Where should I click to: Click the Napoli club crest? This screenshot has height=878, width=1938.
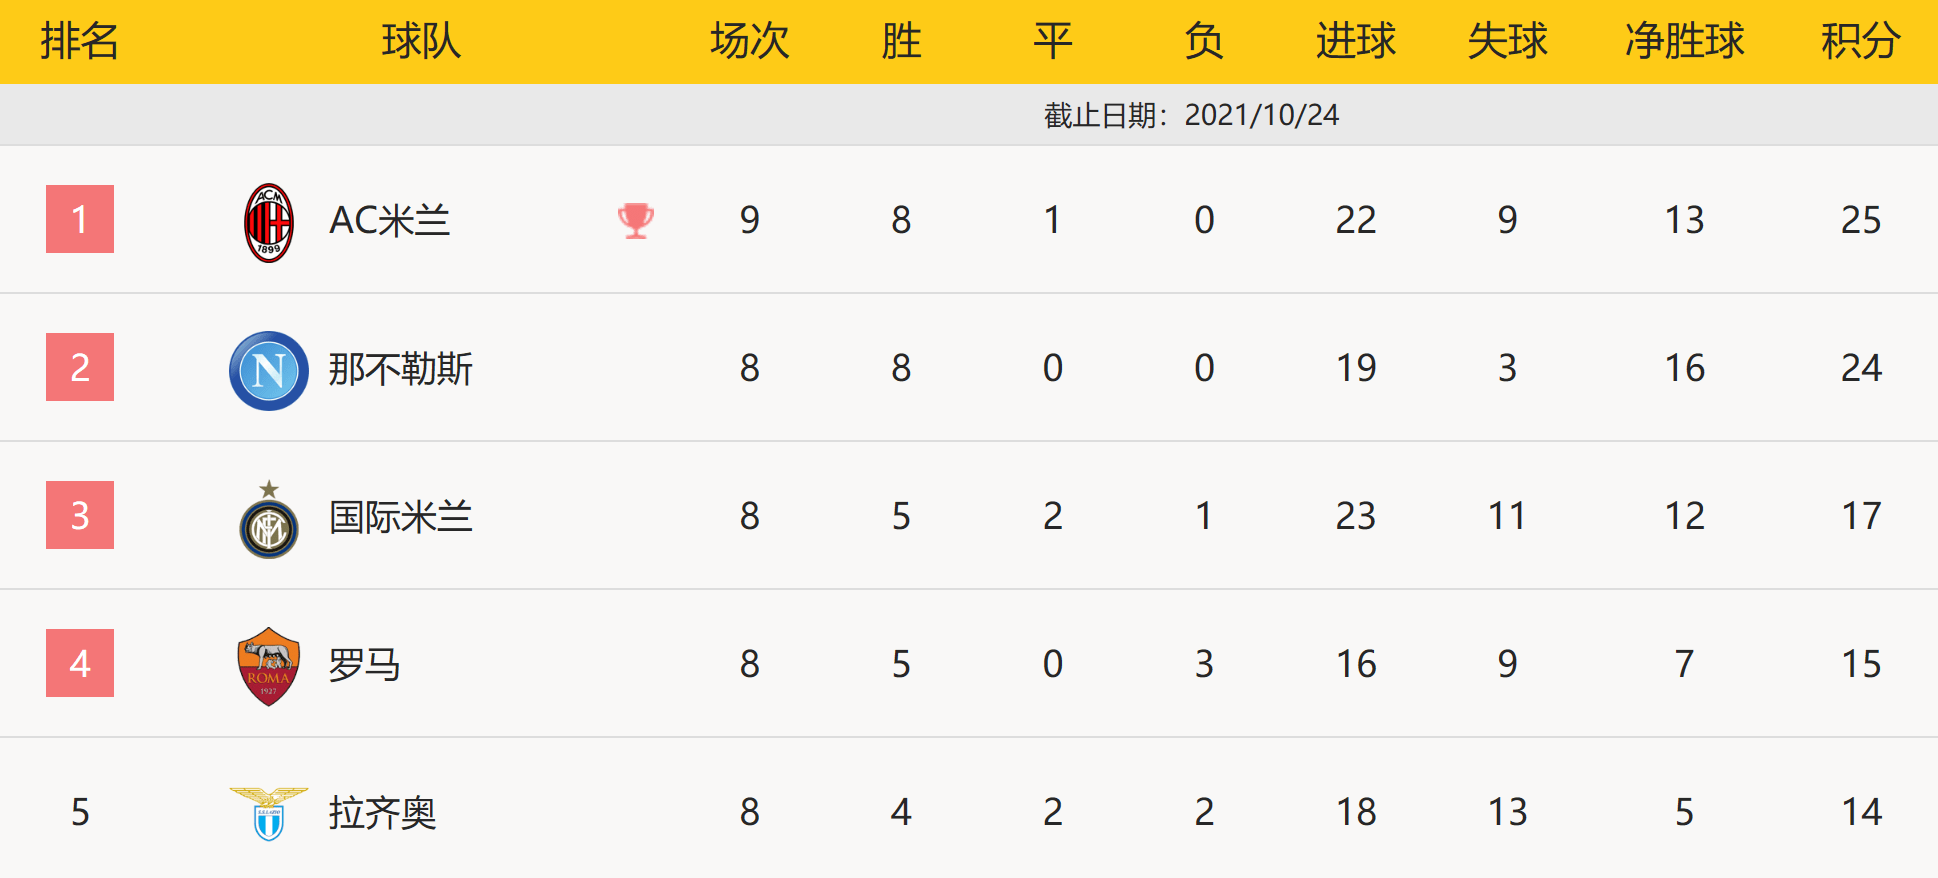pos(269,371)
